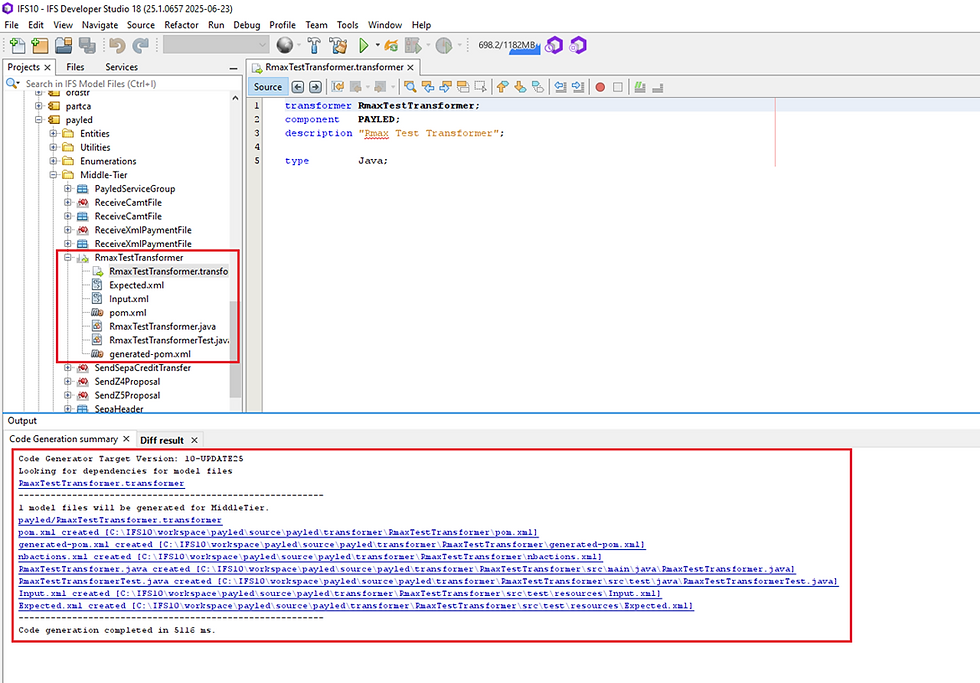Click the Save All toolbar icon
The width and height of the screenshot is (980, 683).
click(87, 46)
